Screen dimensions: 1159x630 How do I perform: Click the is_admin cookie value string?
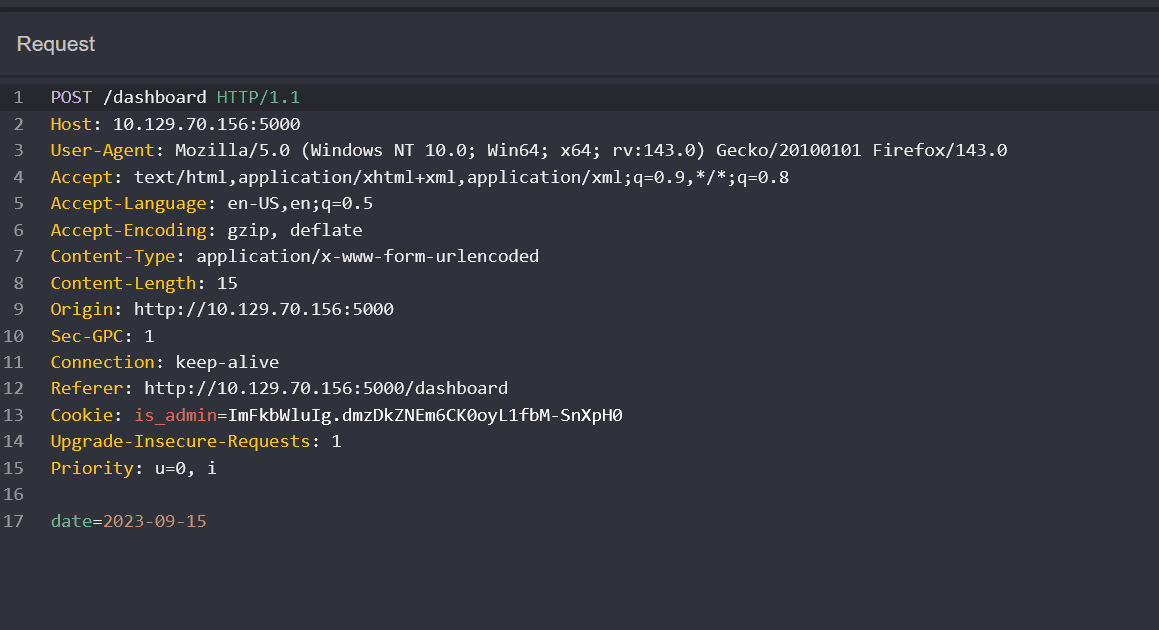pyautogui.click(x=425, y=415)
